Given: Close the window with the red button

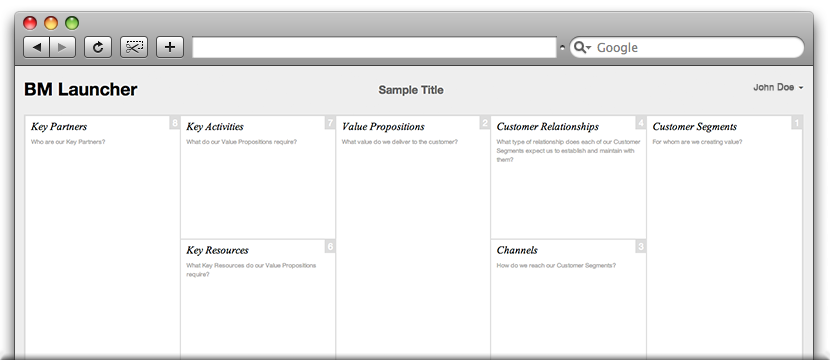Looking at the screenshot, I should point(30,23).
